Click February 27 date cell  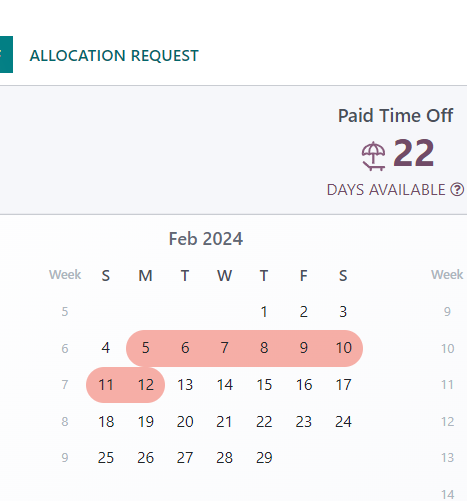click(185, 458)
